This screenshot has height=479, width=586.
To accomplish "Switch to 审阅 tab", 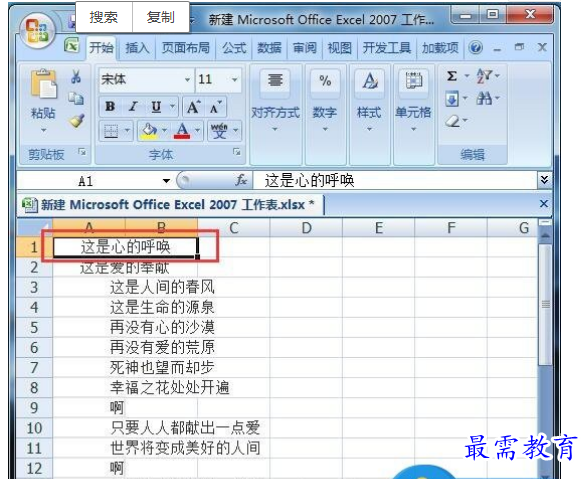I will tap(305, 48).
